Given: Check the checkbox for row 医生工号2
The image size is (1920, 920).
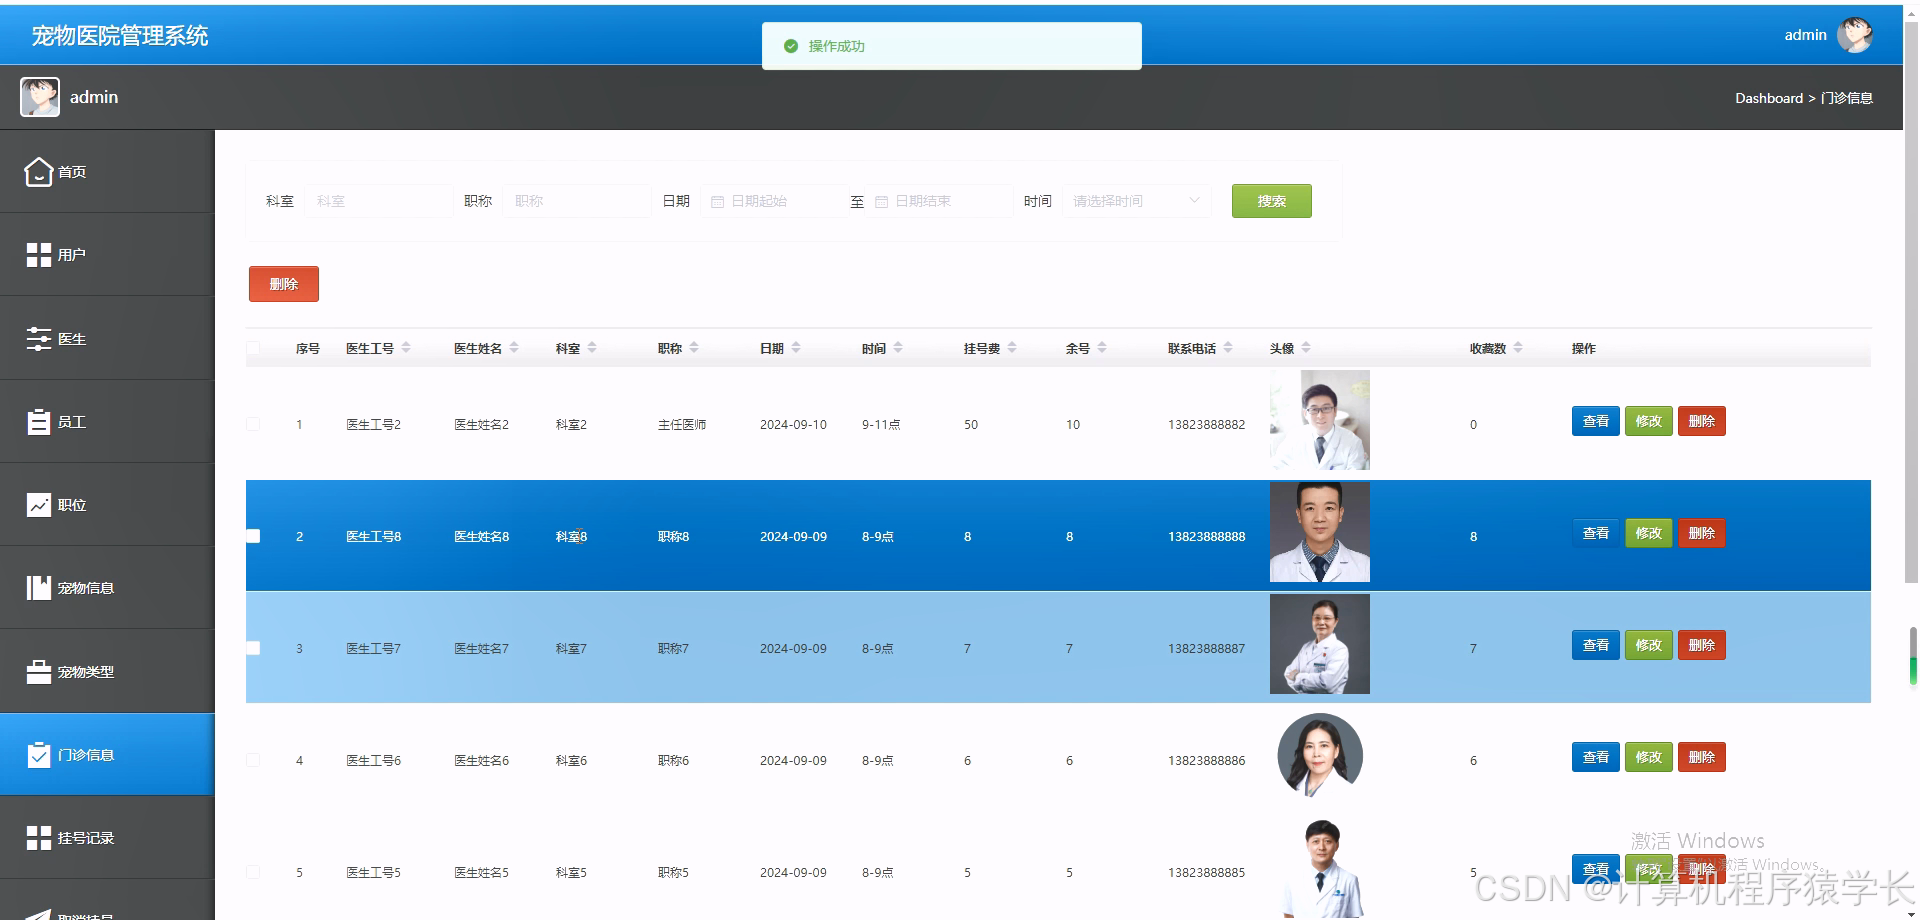Looking at the screenshot, I should coord(253,423).
